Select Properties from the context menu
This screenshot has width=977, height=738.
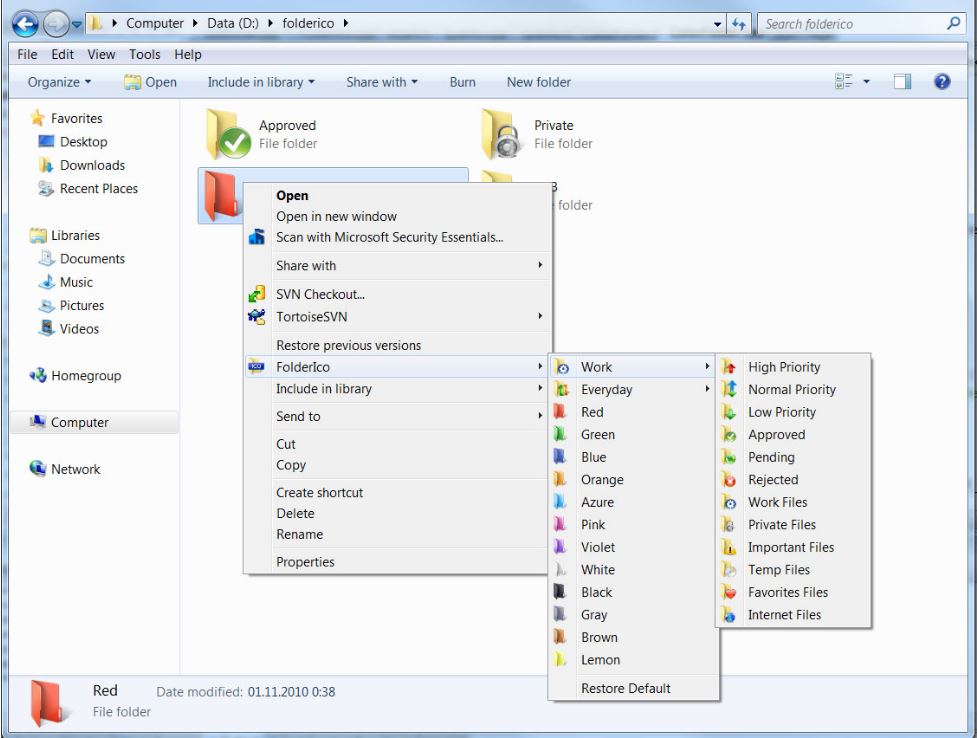[x=305, y=562]
